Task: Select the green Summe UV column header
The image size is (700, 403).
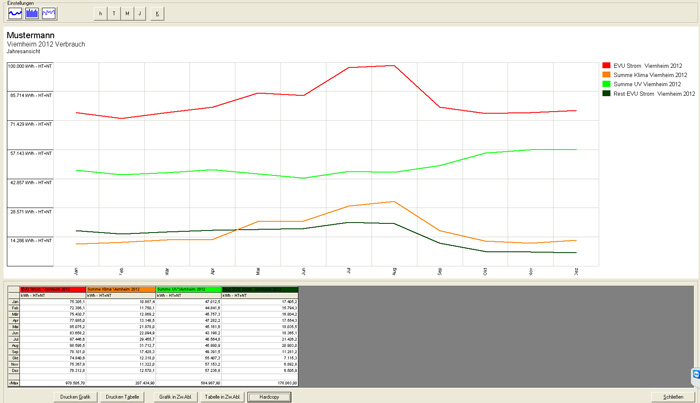Action: [192, 289]
